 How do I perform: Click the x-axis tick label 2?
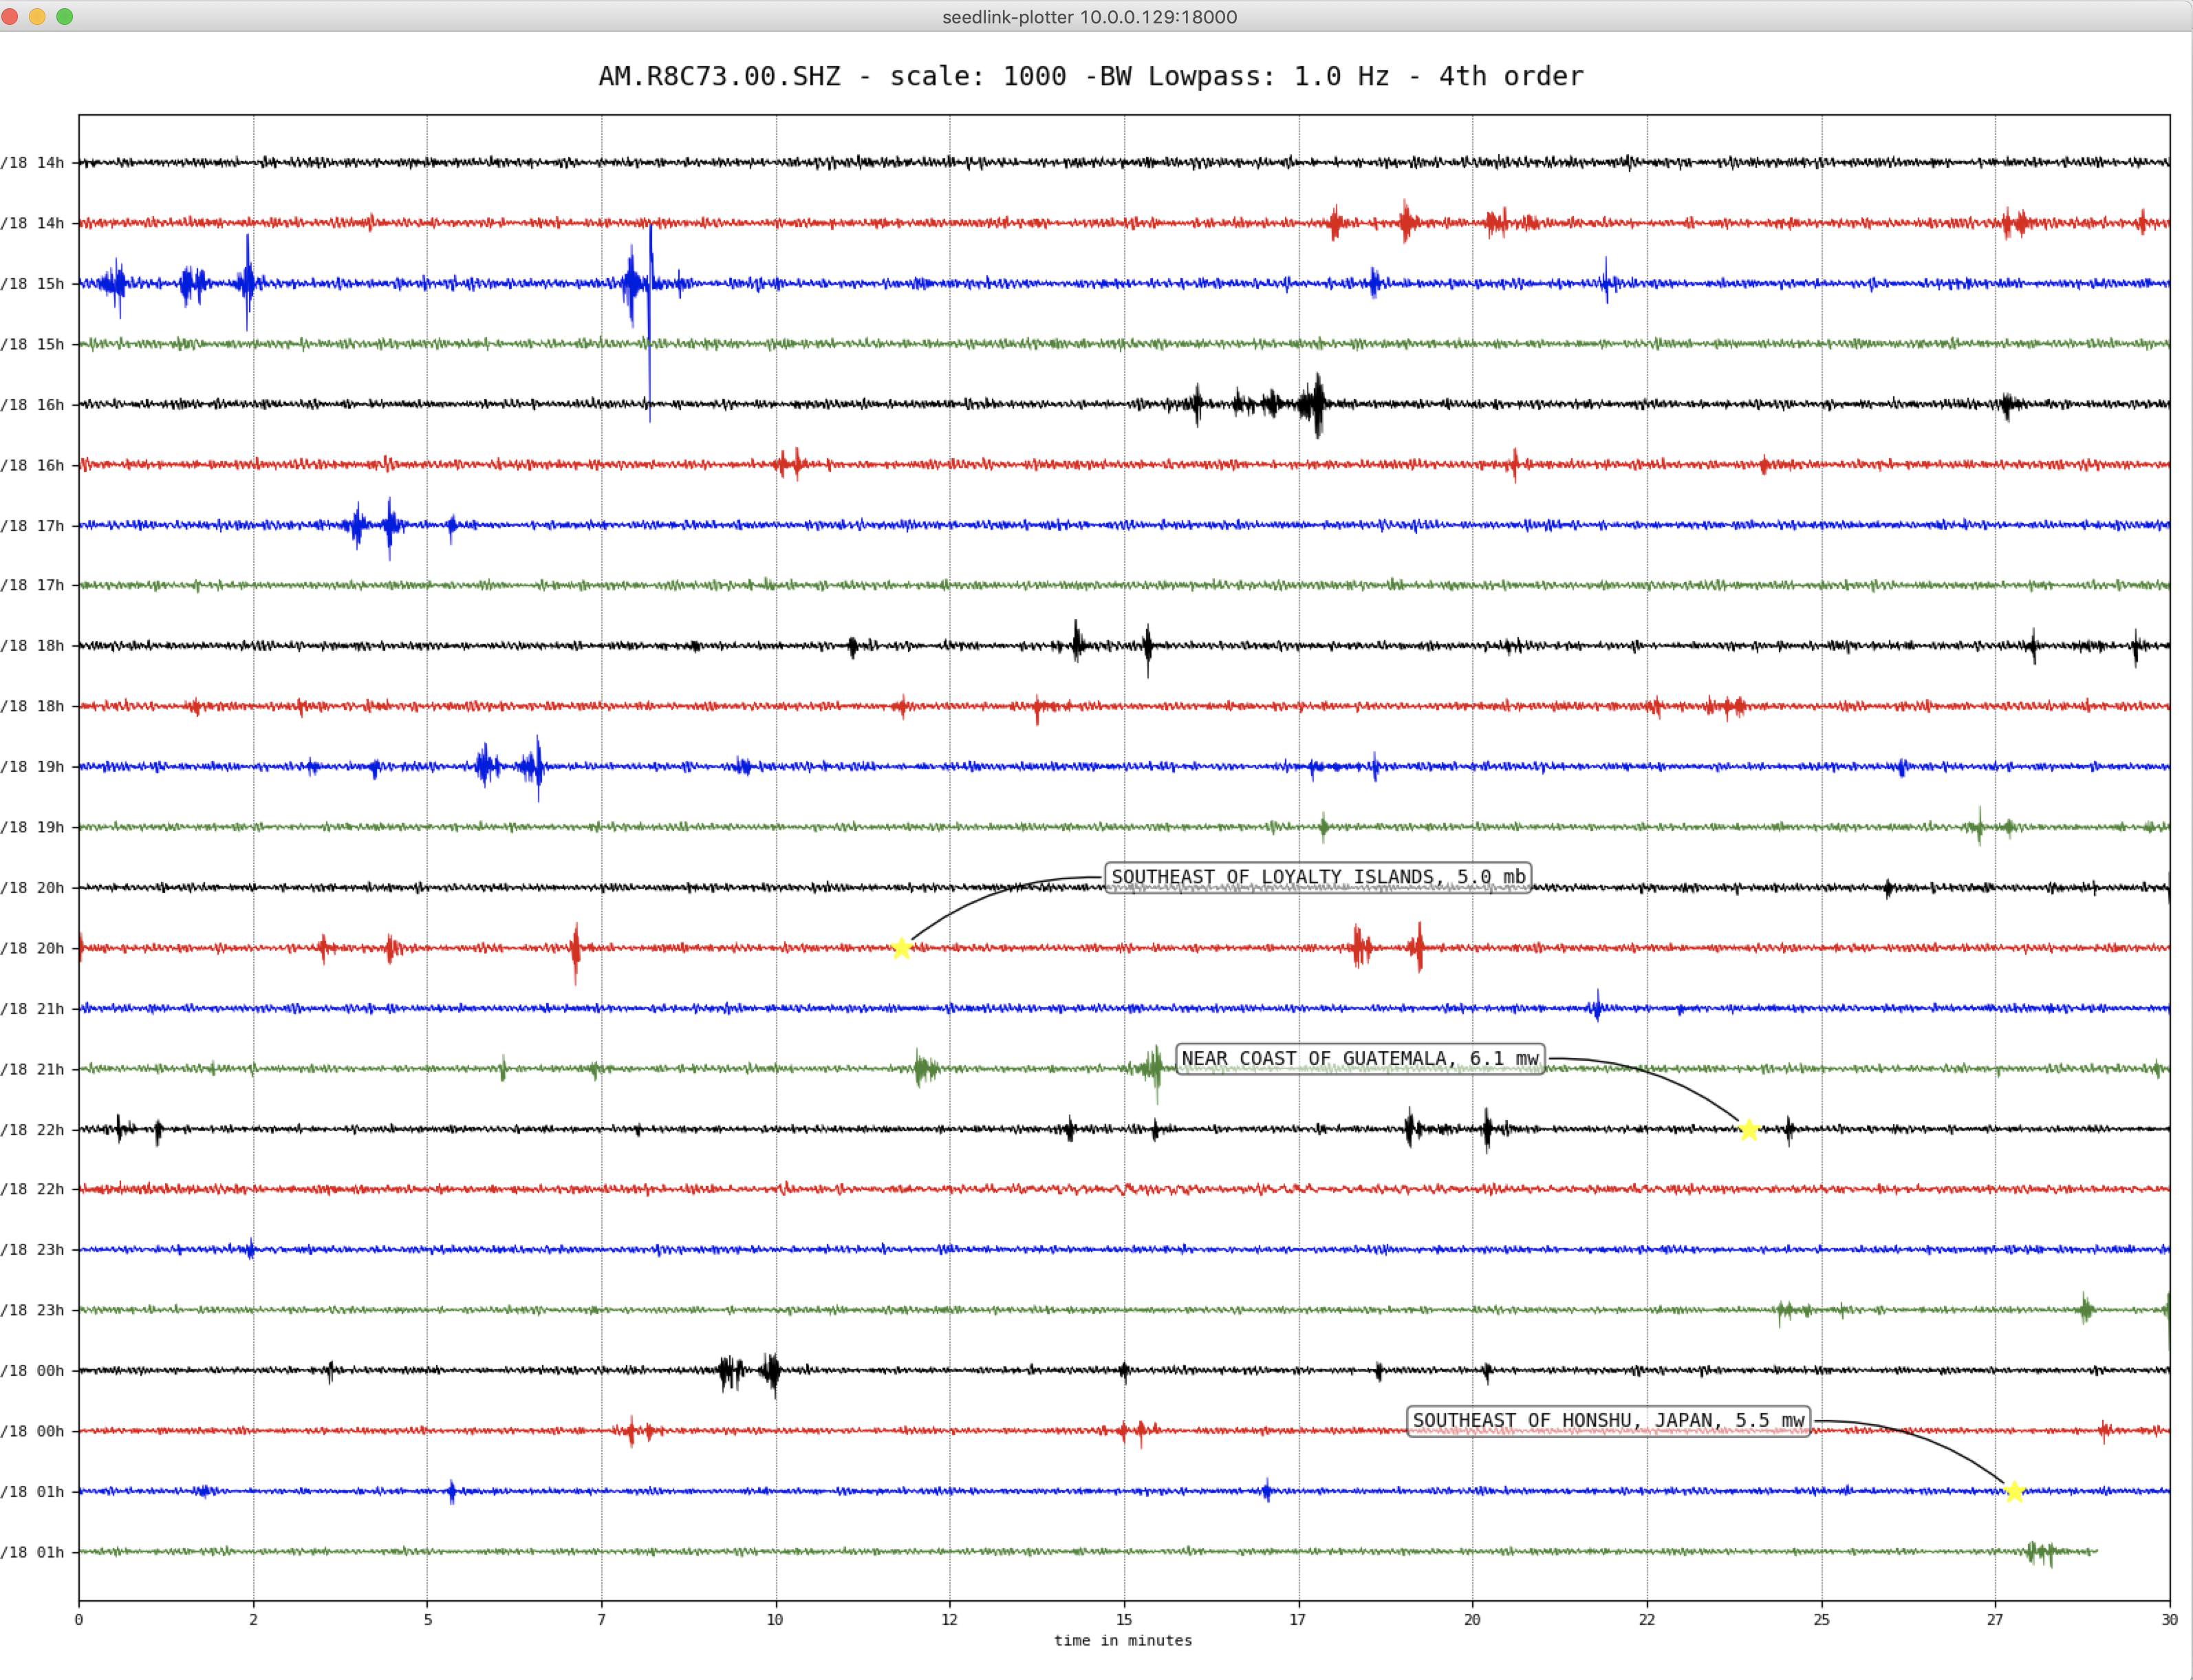pos(253,1619)
